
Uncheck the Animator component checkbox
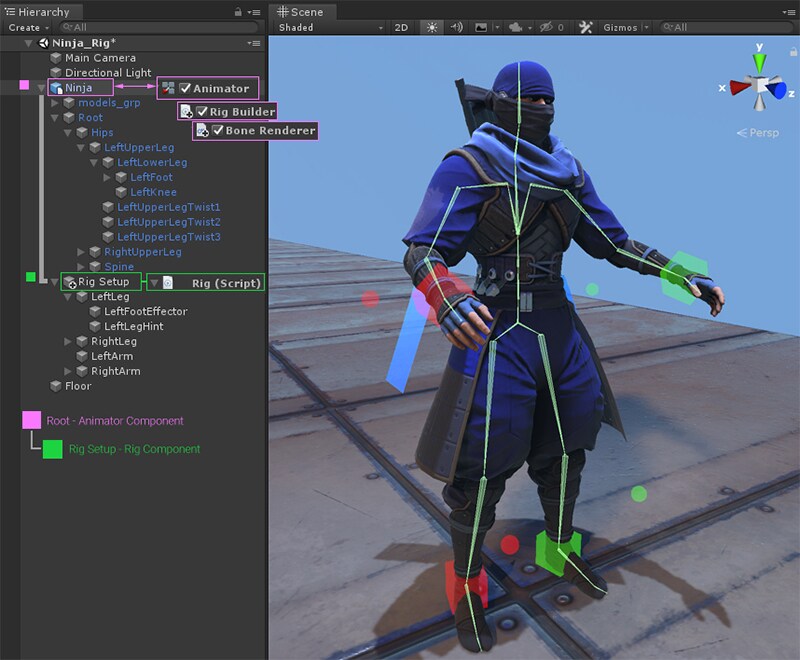184,89
